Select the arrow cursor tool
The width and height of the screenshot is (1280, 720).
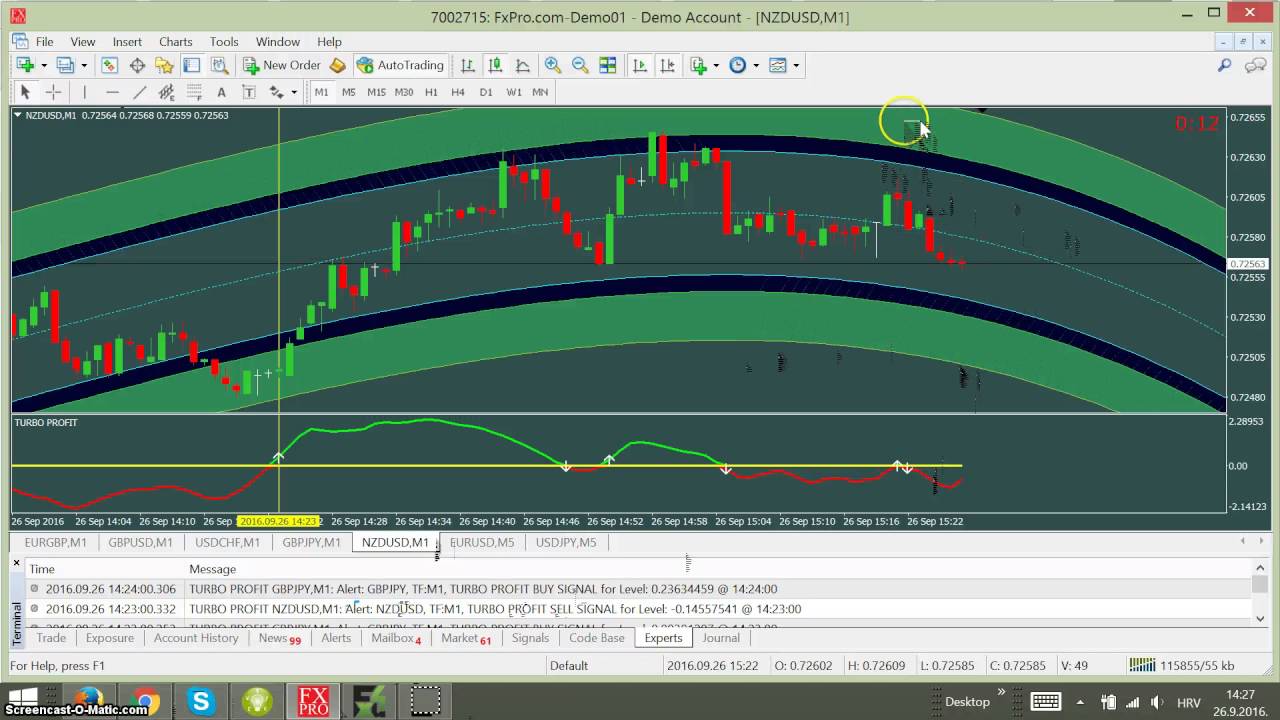click(x=25, y=92)
